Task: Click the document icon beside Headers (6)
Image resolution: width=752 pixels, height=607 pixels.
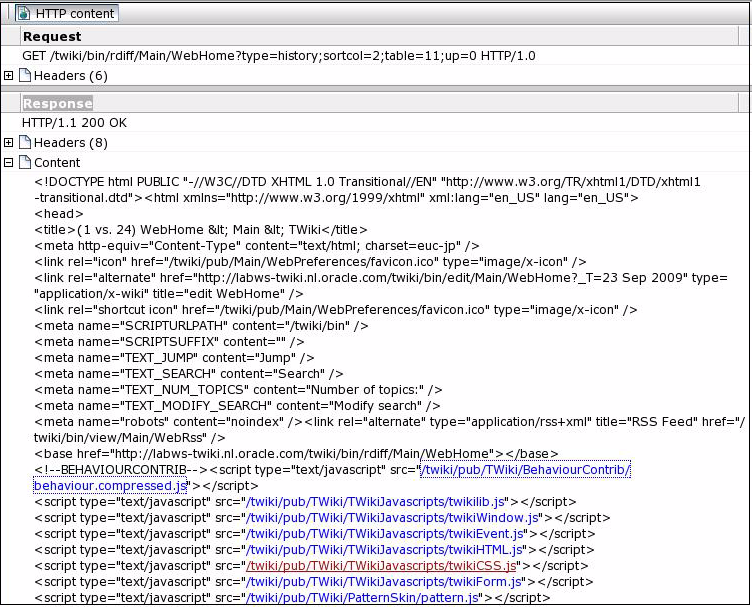Action: coord(24,75)
